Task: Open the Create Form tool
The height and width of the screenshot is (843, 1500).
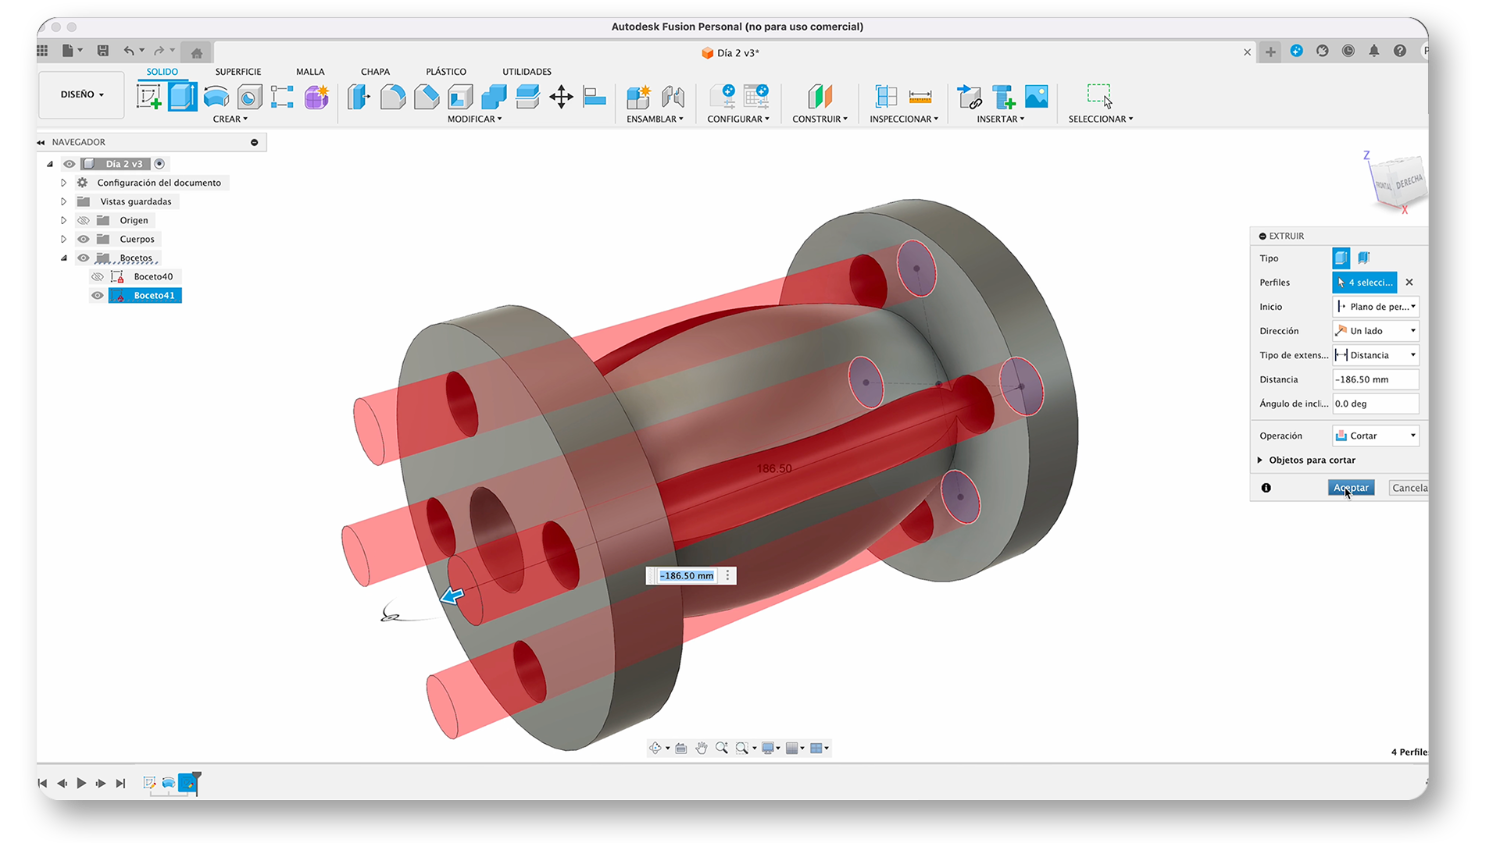Action: (x=316, y=96)
